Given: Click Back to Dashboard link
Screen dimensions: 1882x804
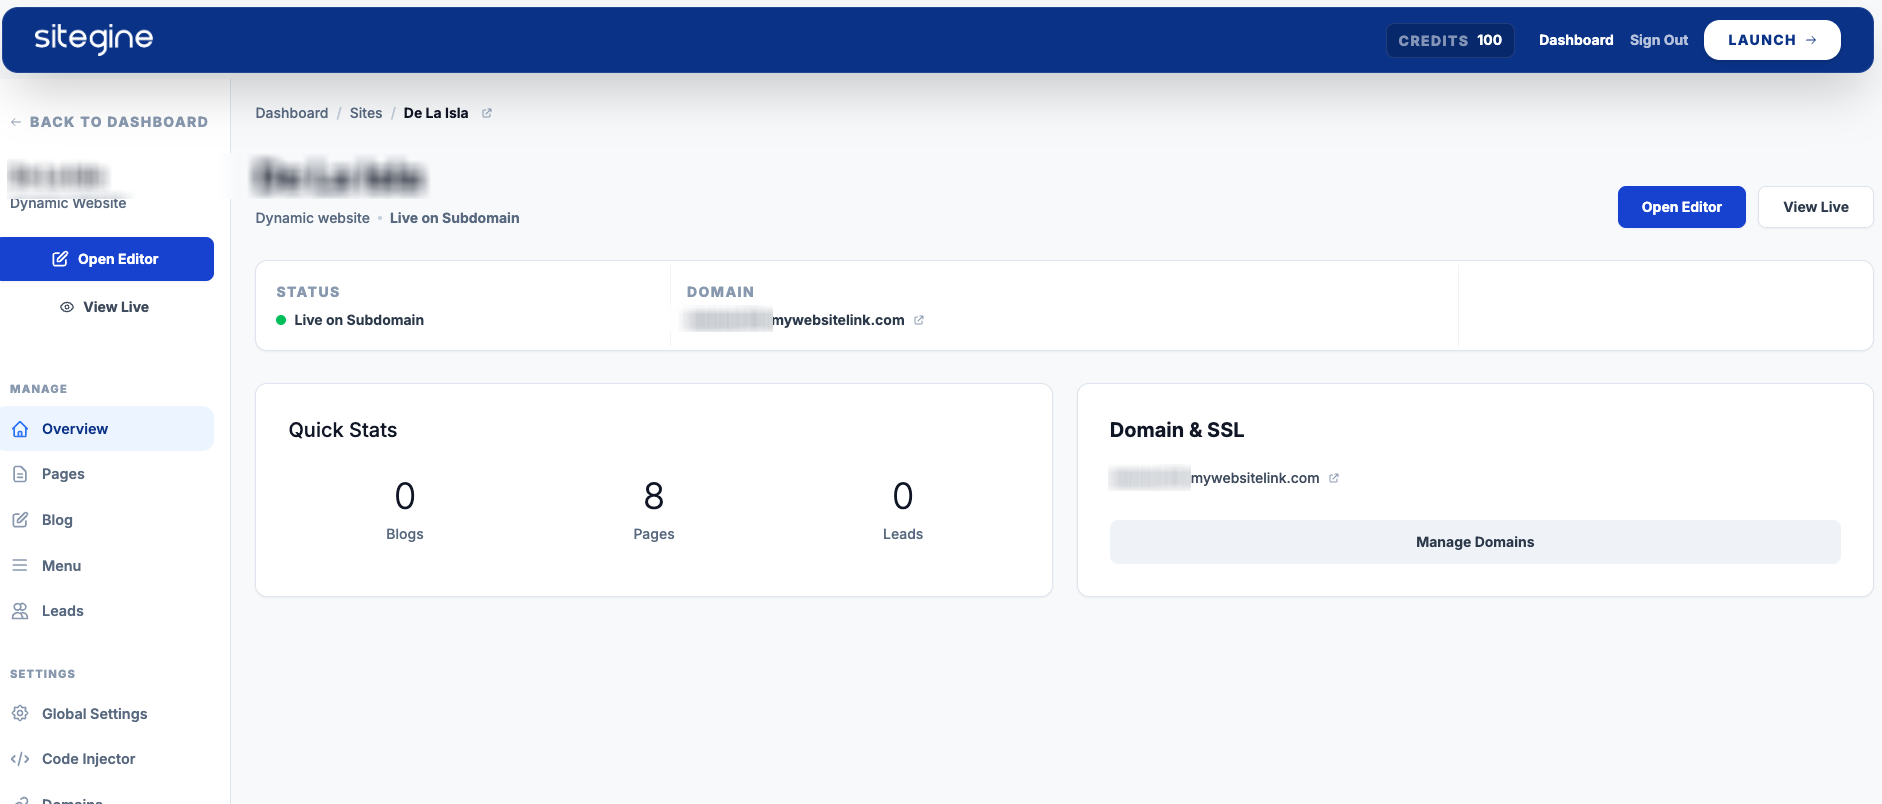Looking at the screenshot, I should coord(109,122).
